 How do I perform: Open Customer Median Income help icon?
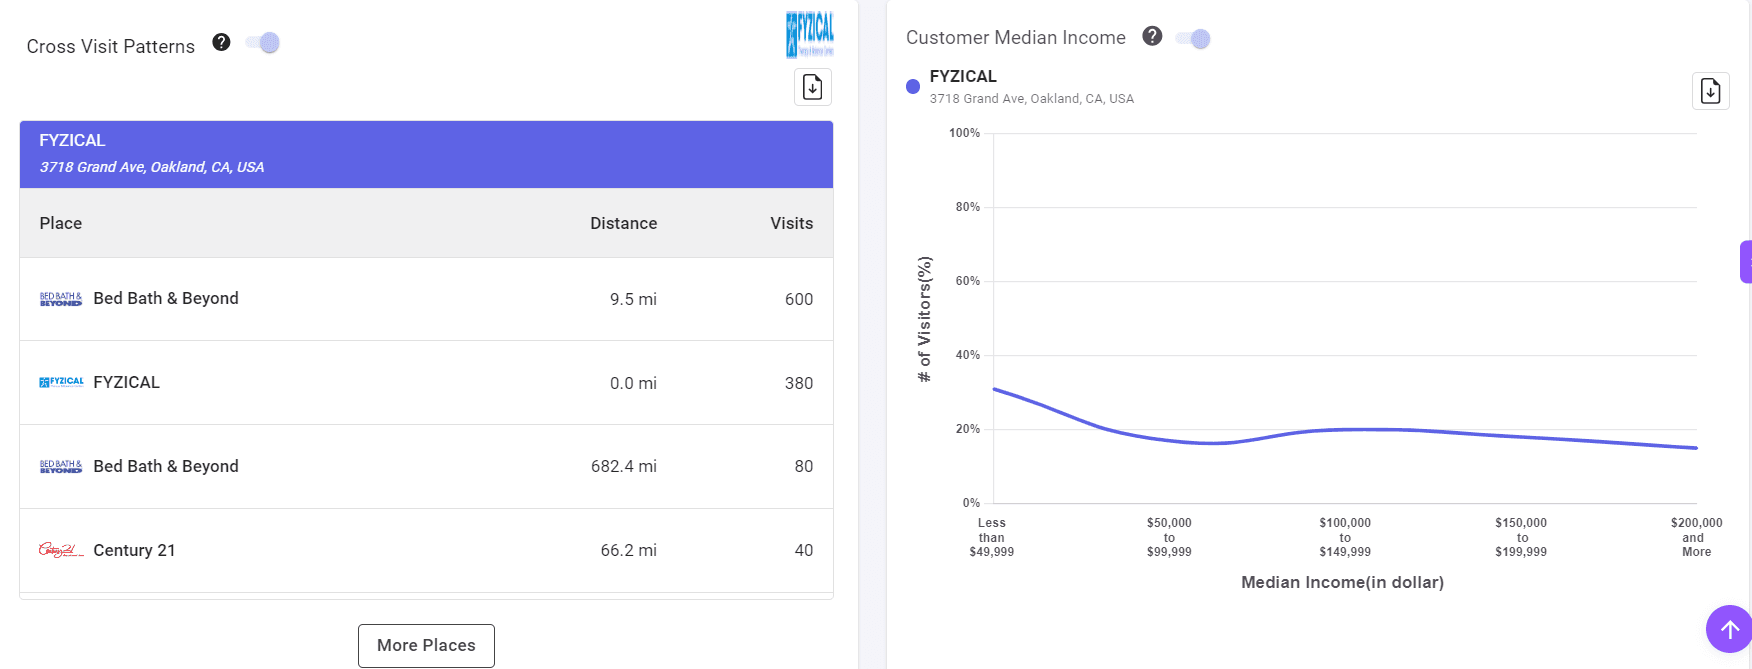click(x=1152, y=36)
